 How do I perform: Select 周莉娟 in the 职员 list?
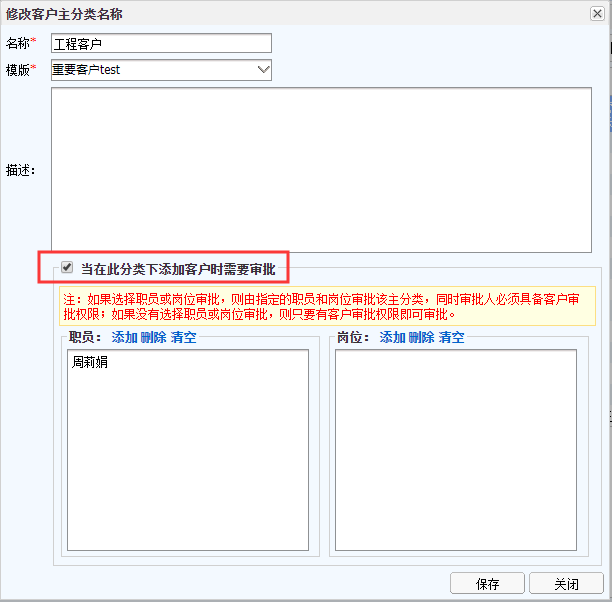[90, 362]
